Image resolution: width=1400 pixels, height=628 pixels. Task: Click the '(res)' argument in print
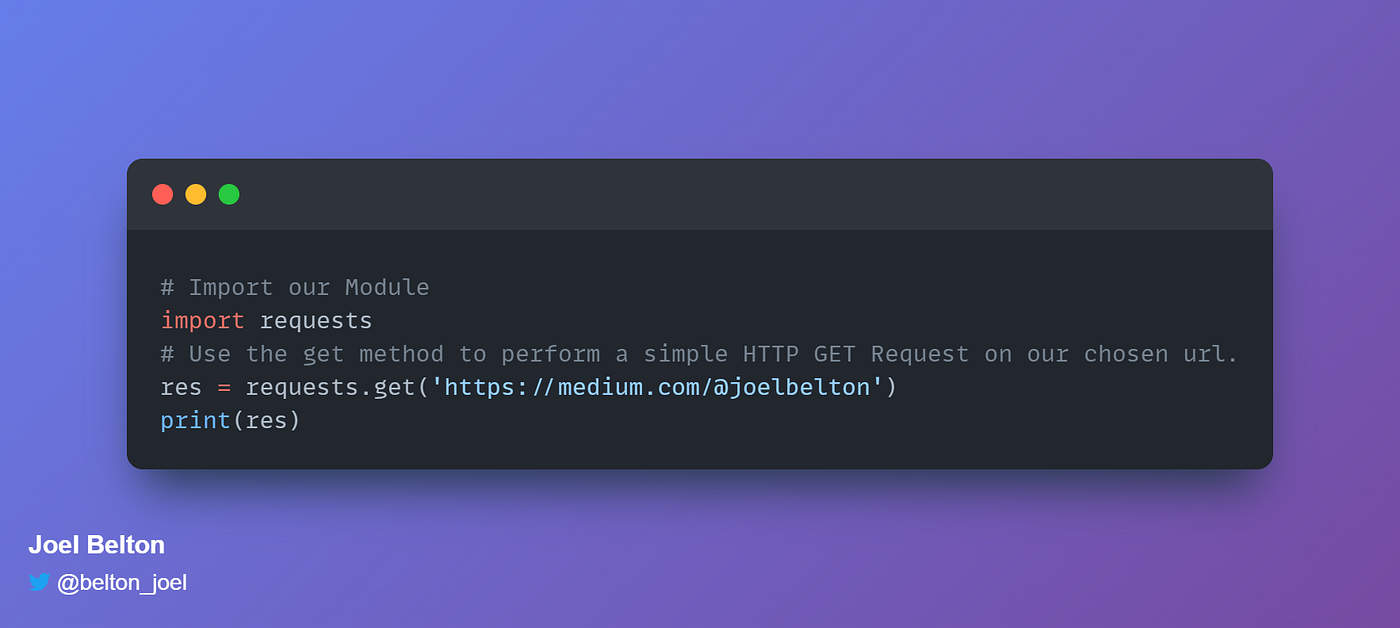(x=266, y=420)
